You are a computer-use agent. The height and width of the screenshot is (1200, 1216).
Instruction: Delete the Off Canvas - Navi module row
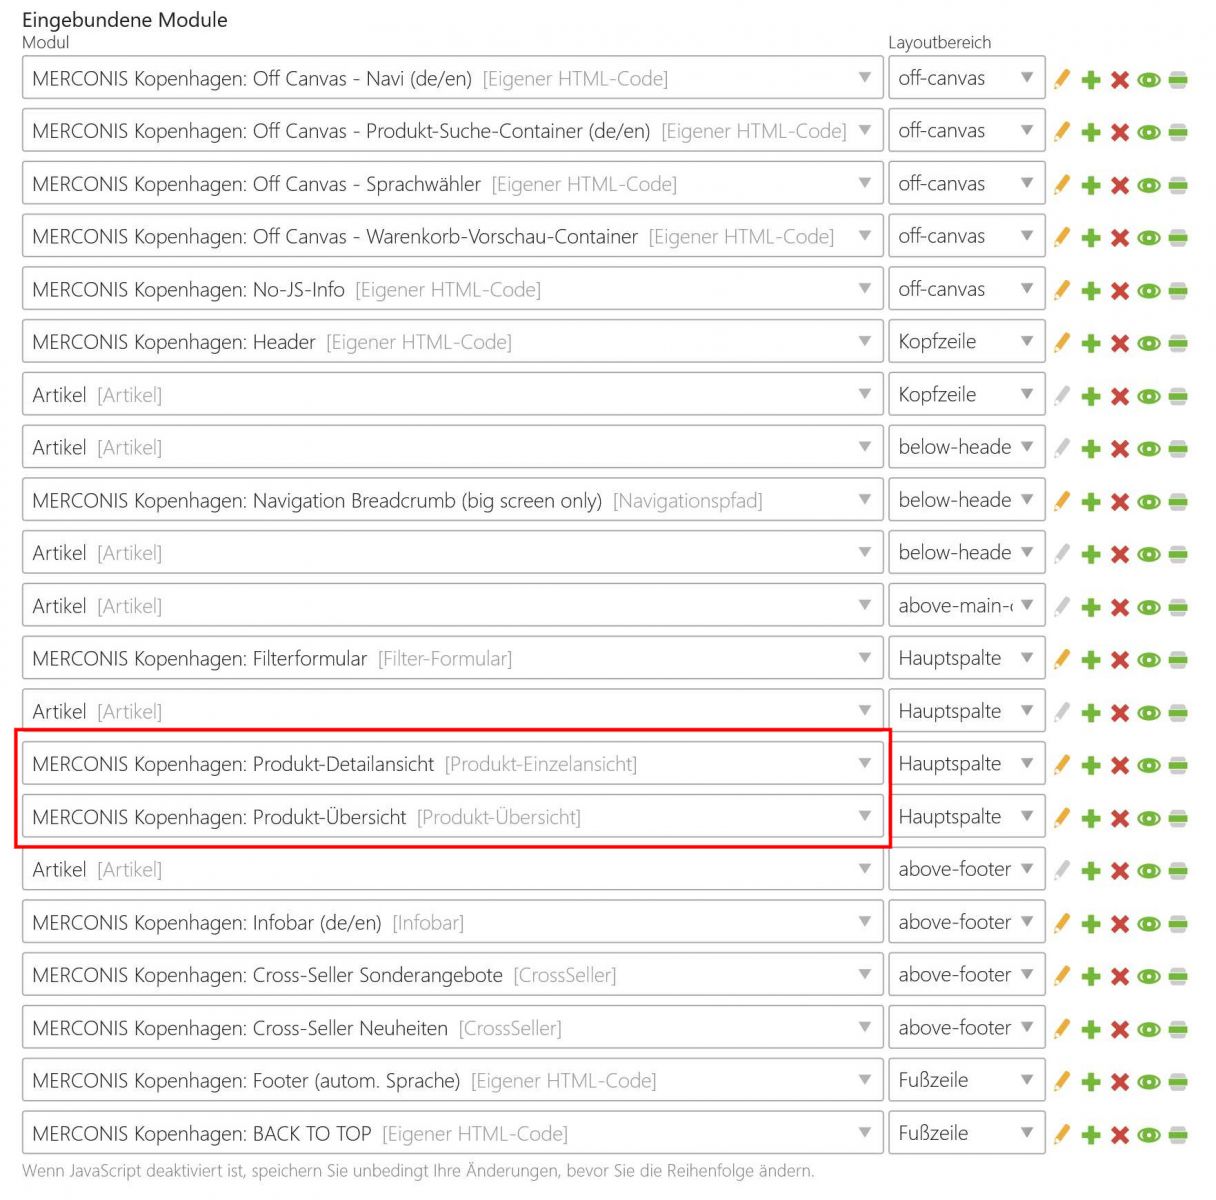click(x=1120, y=80)
